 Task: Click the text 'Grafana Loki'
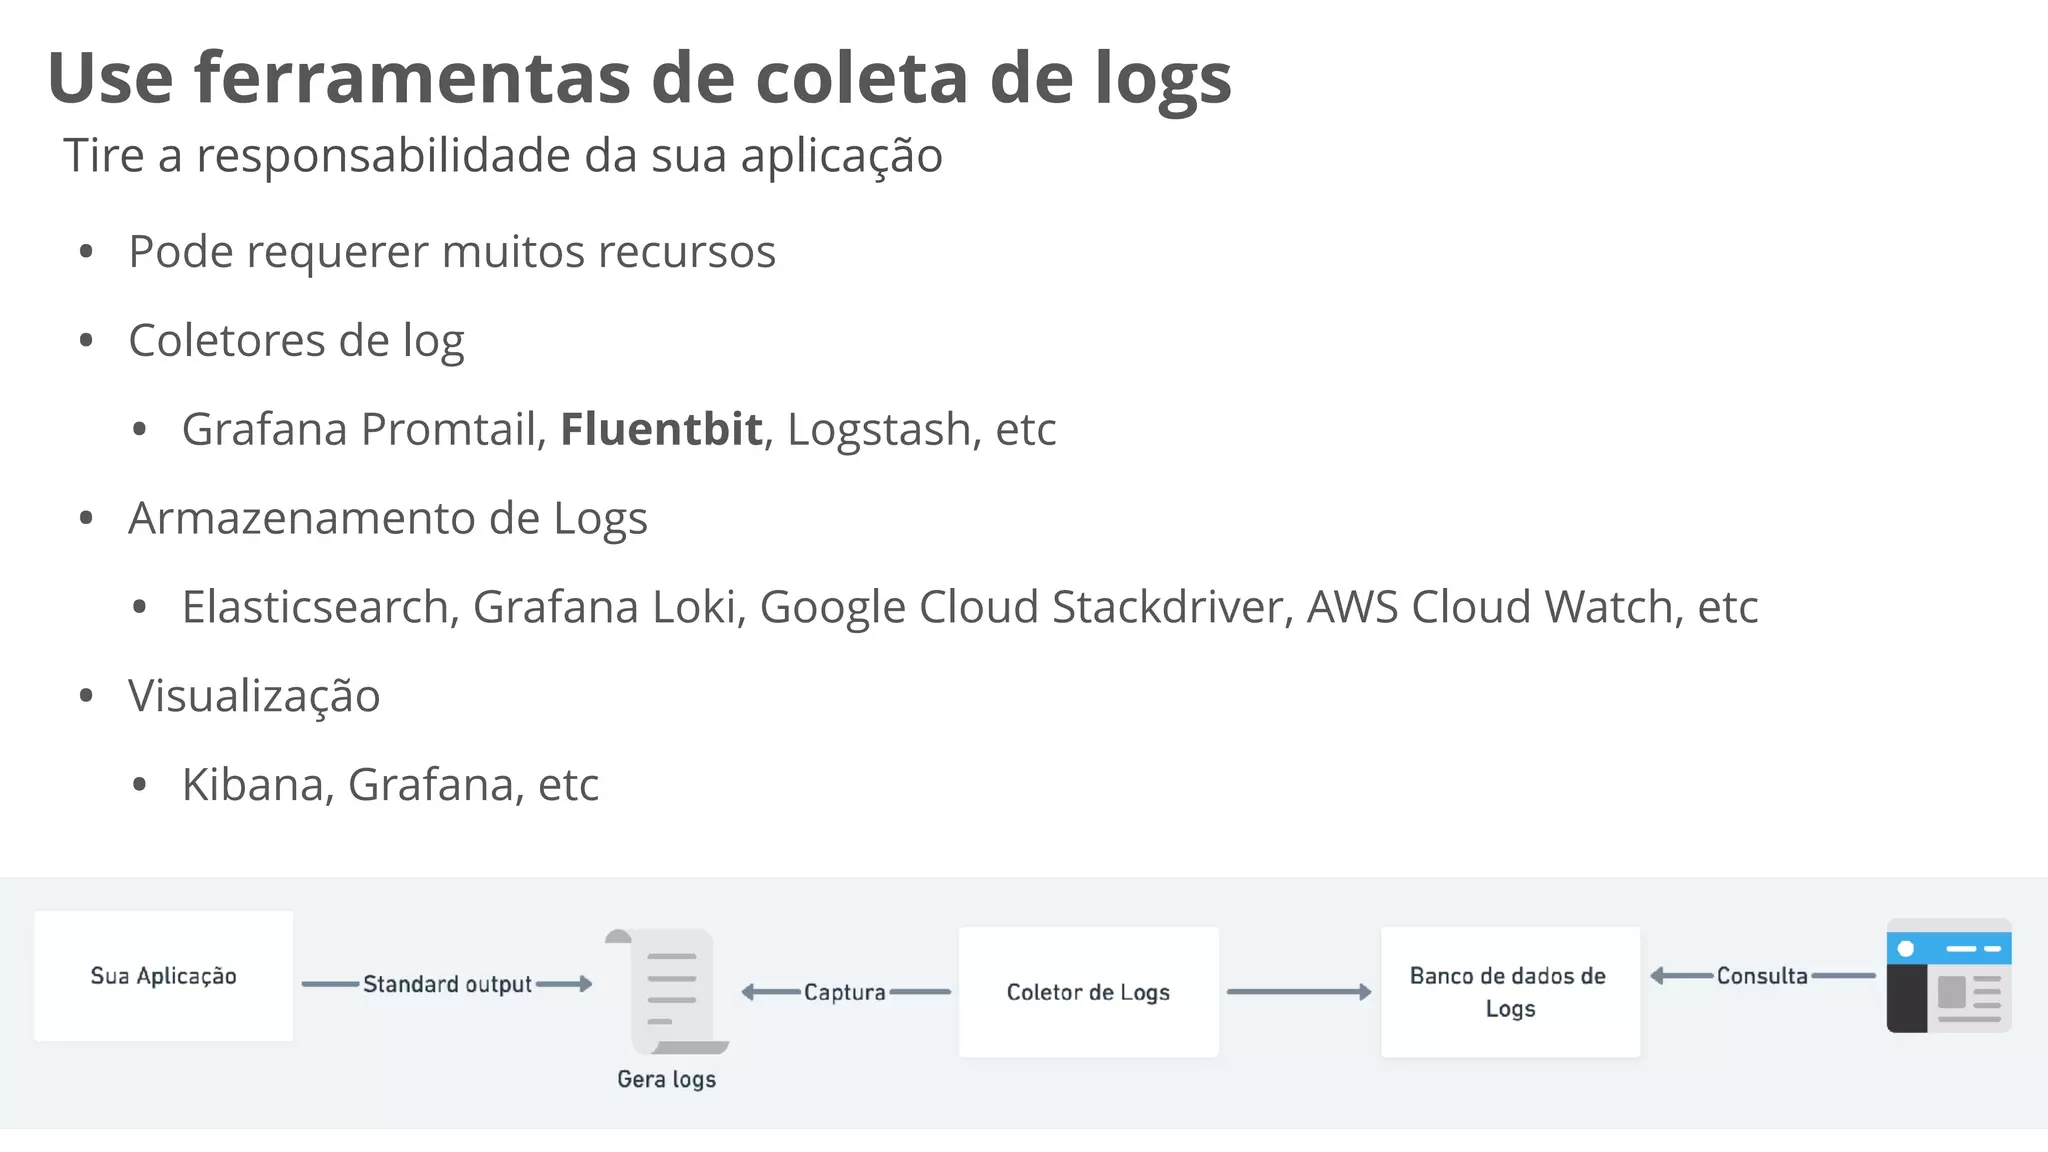click(x=604, y=607)
